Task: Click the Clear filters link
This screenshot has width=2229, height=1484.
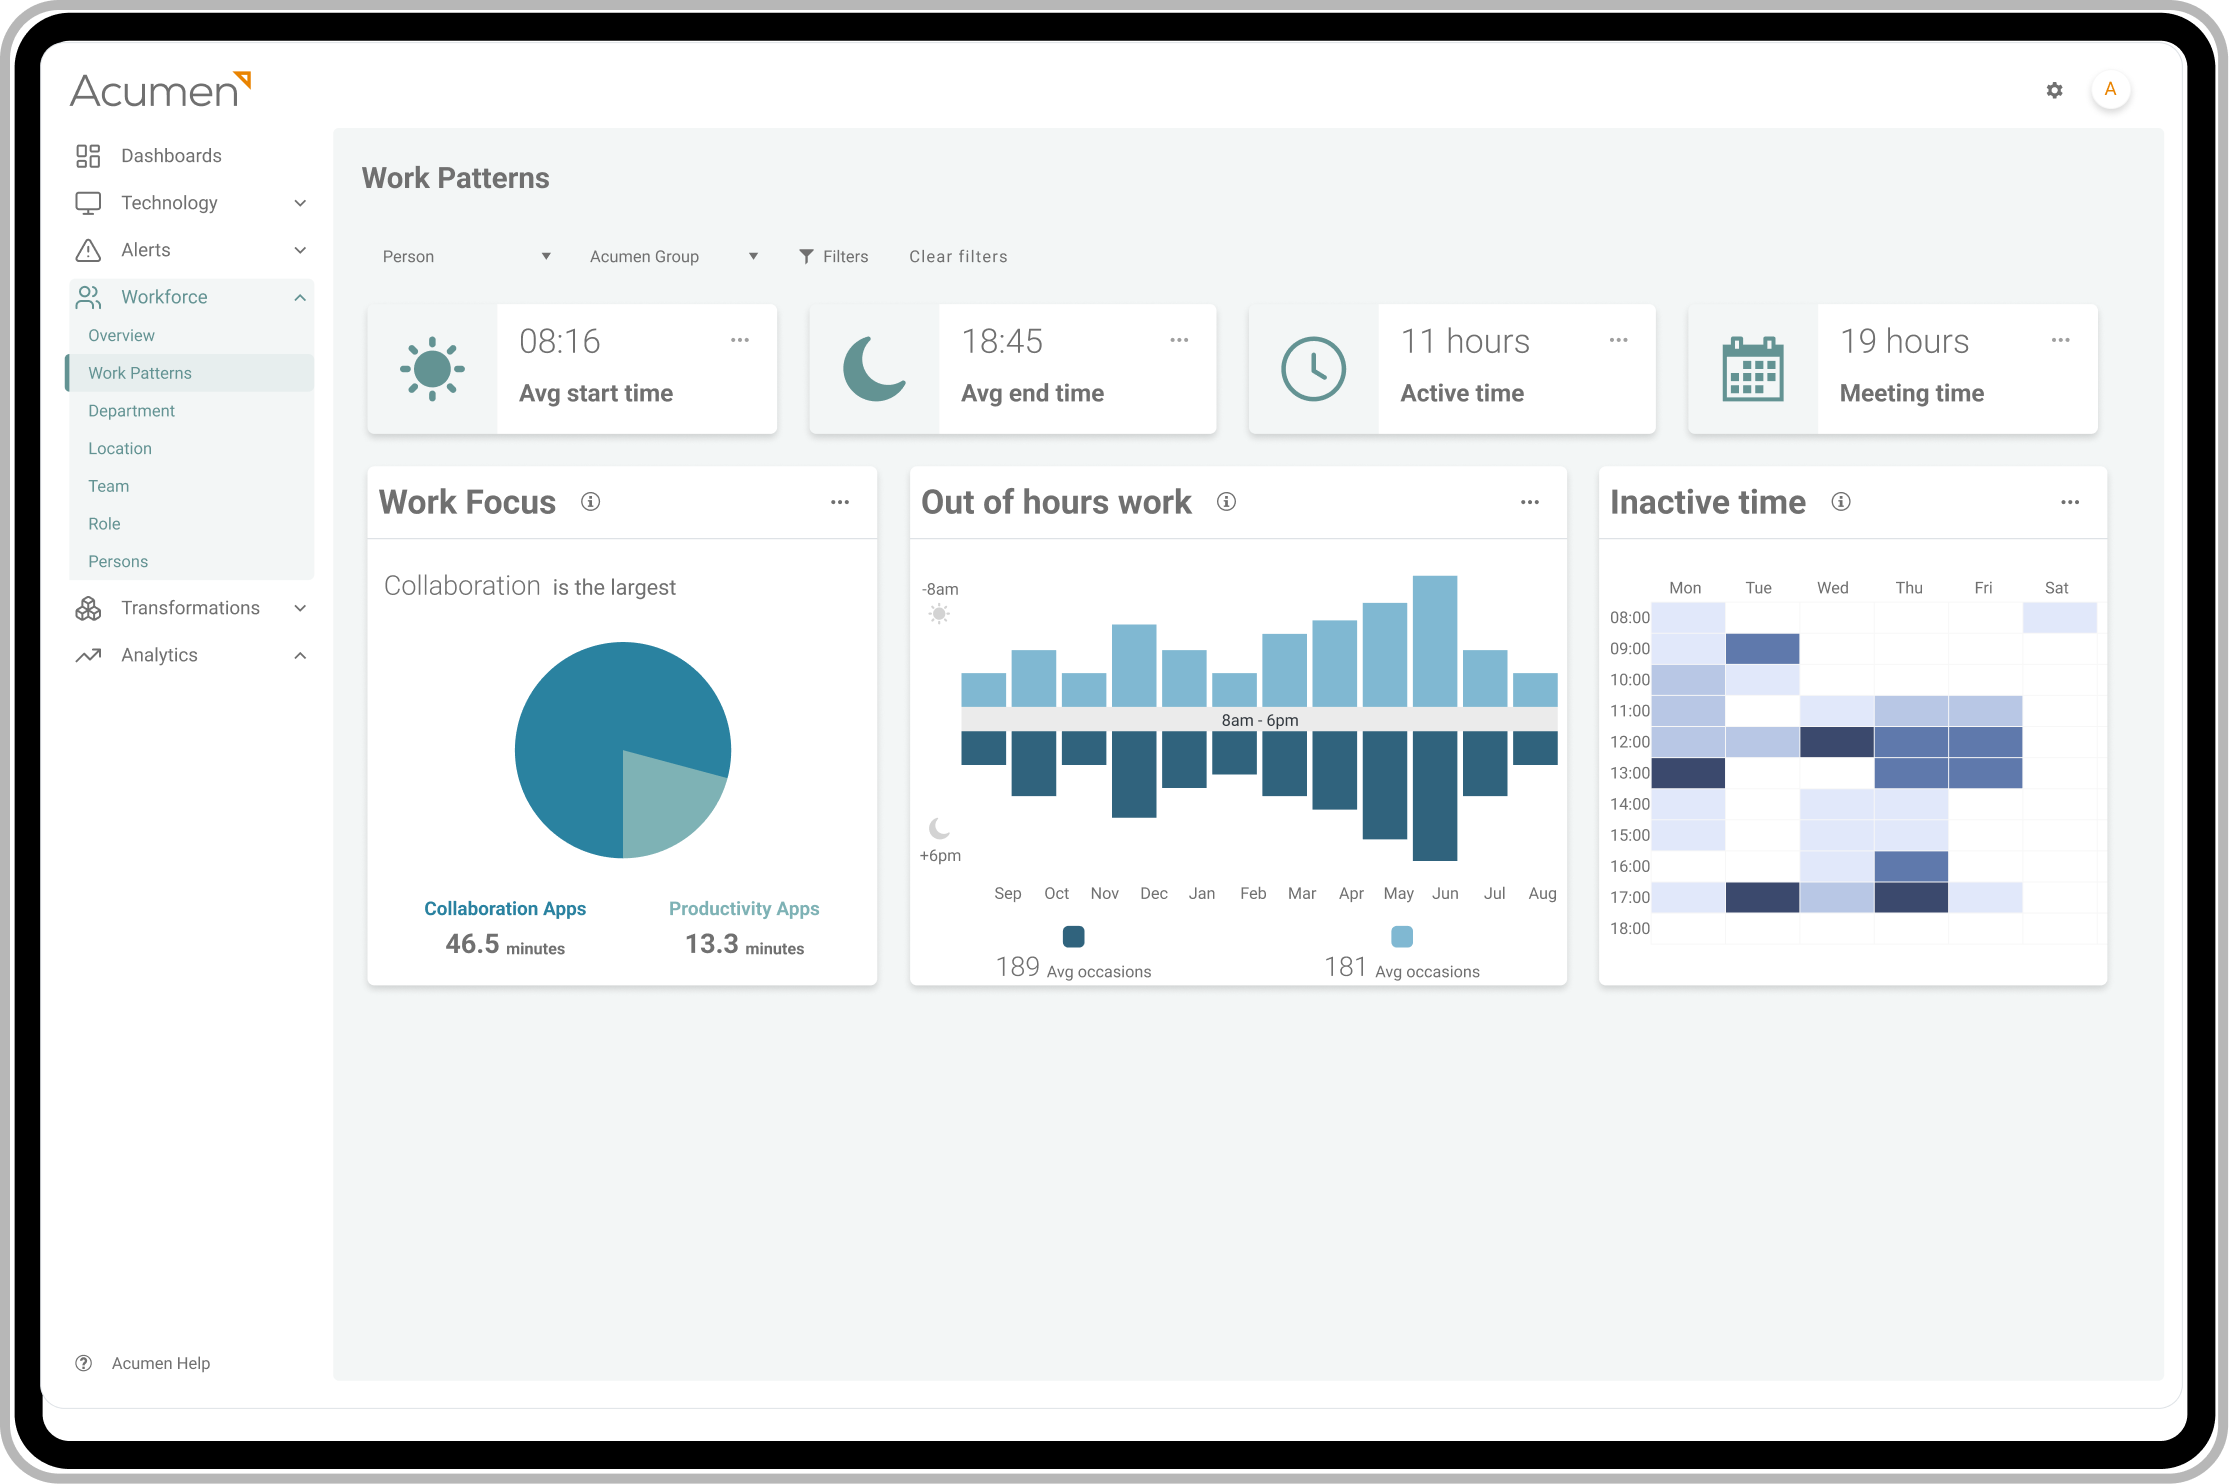Action: pos(960,257)
